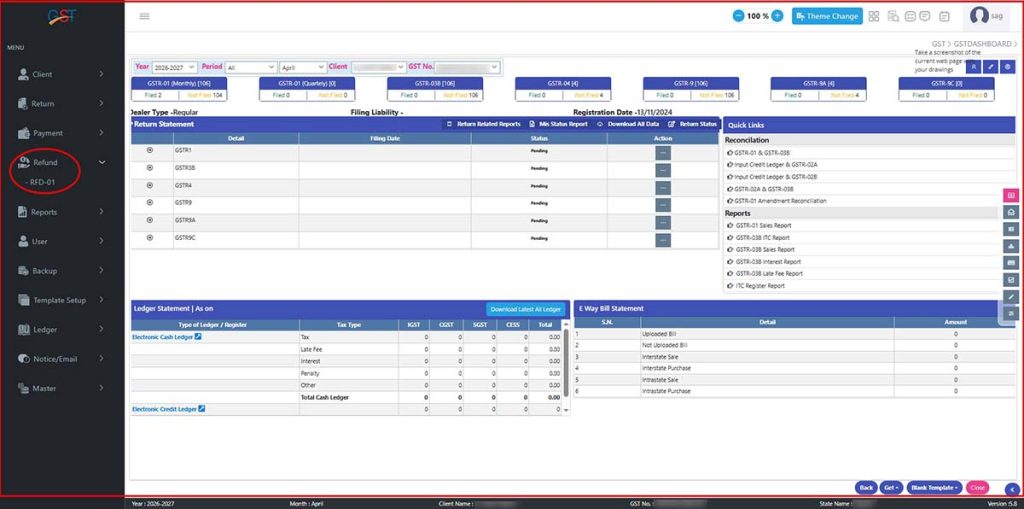Click the pink icon on right edge toolbar
1024x509 pixels.
[1011, 195]
